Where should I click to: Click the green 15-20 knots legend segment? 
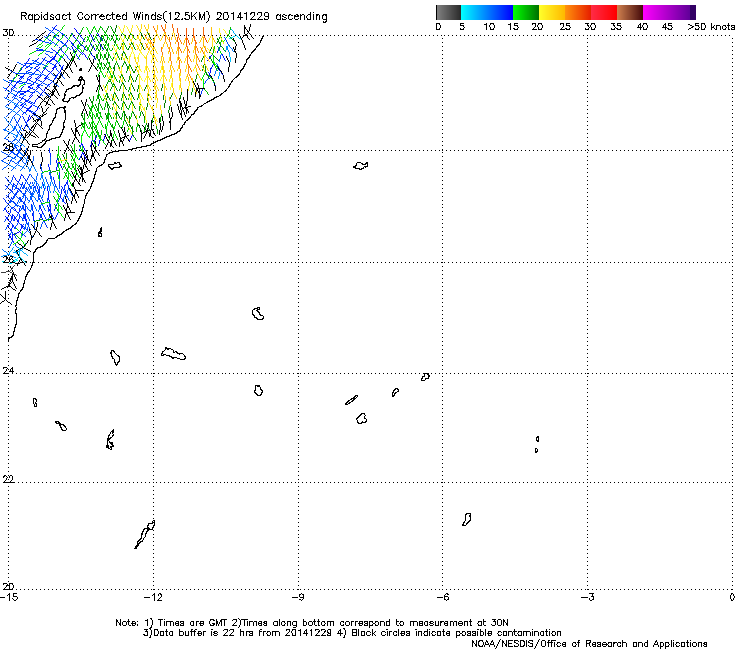[x=526, y=12]
